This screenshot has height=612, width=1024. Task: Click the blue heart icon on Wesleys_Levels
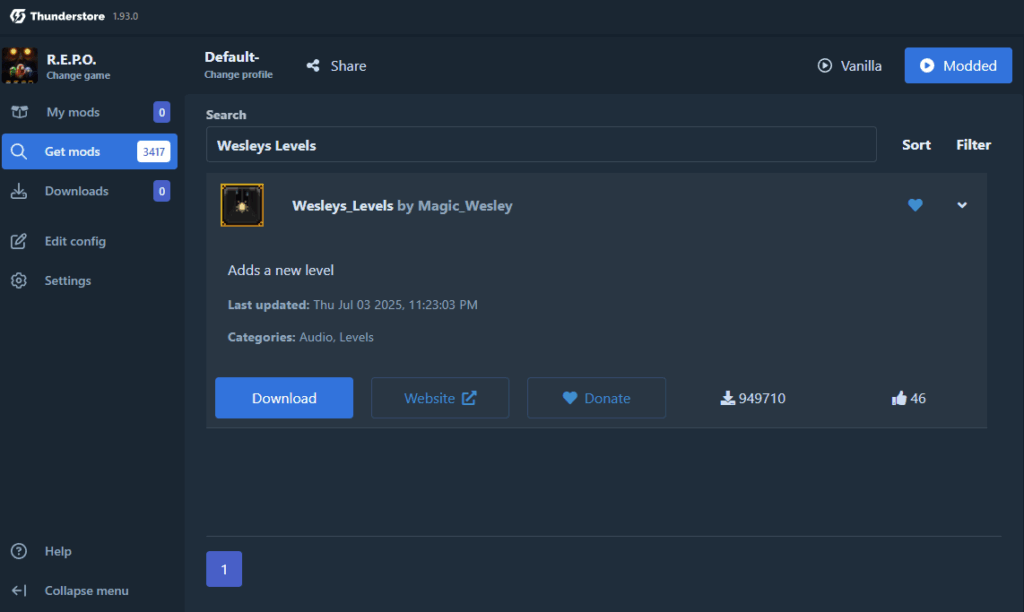[x=915, y=205]
